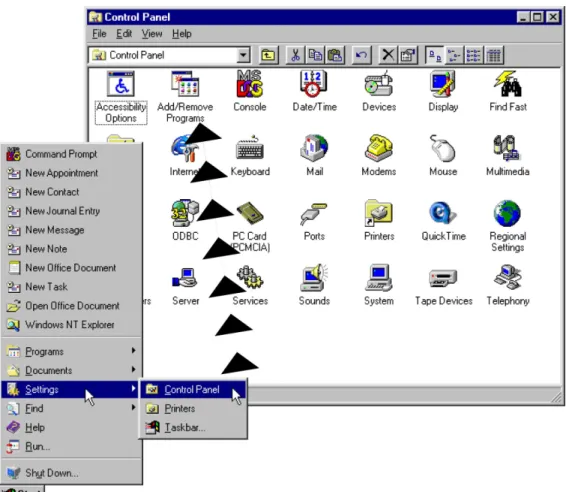Switch to Large Icons view
This screenshot has height=492, width=566.
coord(435,55)
